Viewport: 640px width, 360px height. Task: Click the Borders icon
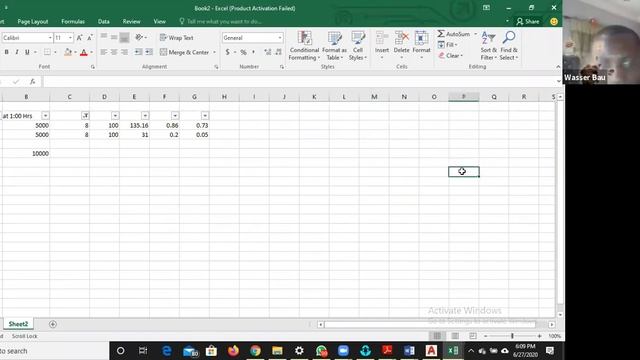pos(47,52)
